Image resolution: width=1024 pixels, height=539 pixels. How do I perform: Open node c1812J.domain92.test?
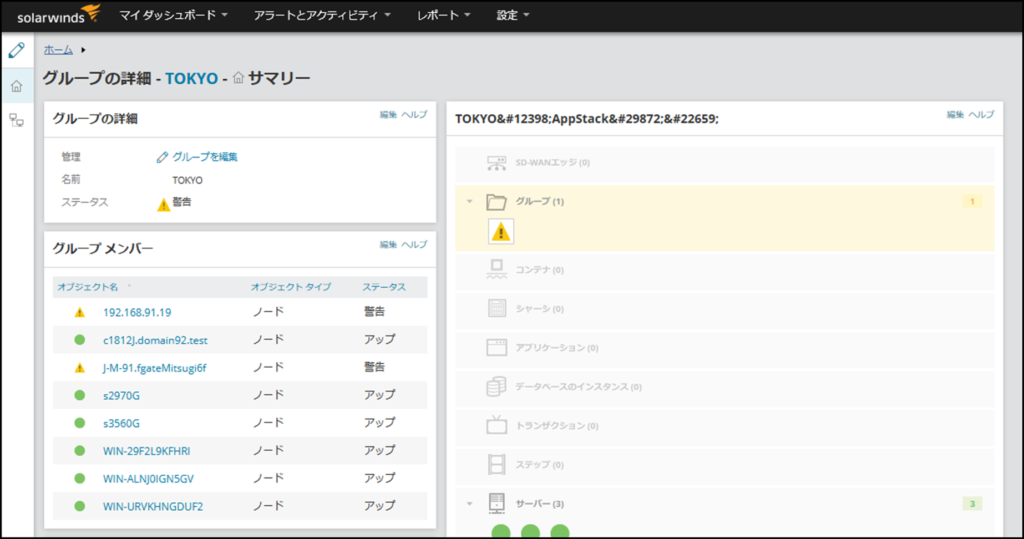tap(155, 340)
